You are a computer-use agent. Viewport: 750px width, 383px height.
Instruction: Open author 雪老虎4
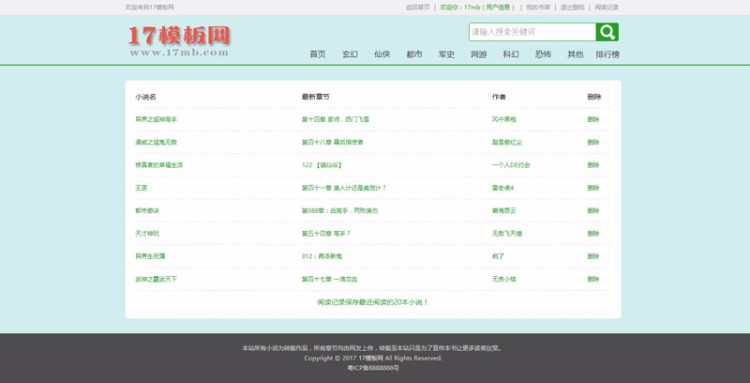(503, 188)
